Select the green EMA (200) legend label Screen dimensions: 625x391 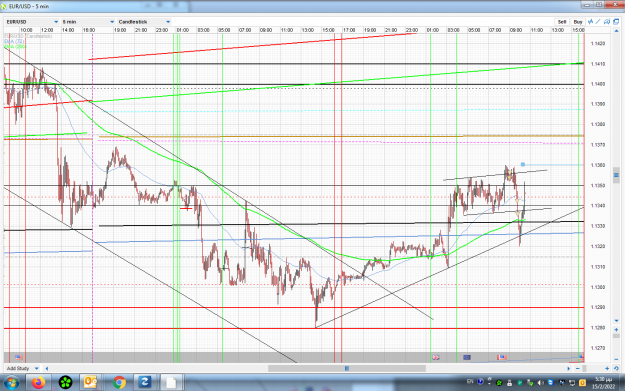click(16, 47)
